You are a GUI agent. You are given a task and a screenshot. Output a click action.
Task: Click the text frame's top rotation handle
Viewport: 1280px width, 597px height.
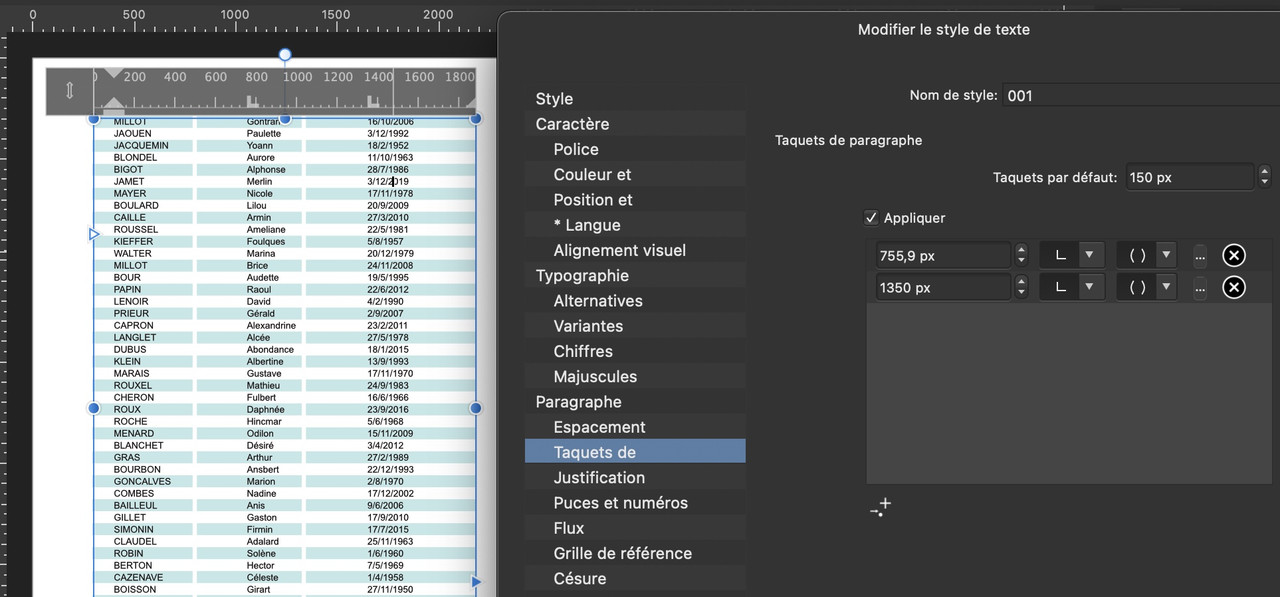click(285, 54)
